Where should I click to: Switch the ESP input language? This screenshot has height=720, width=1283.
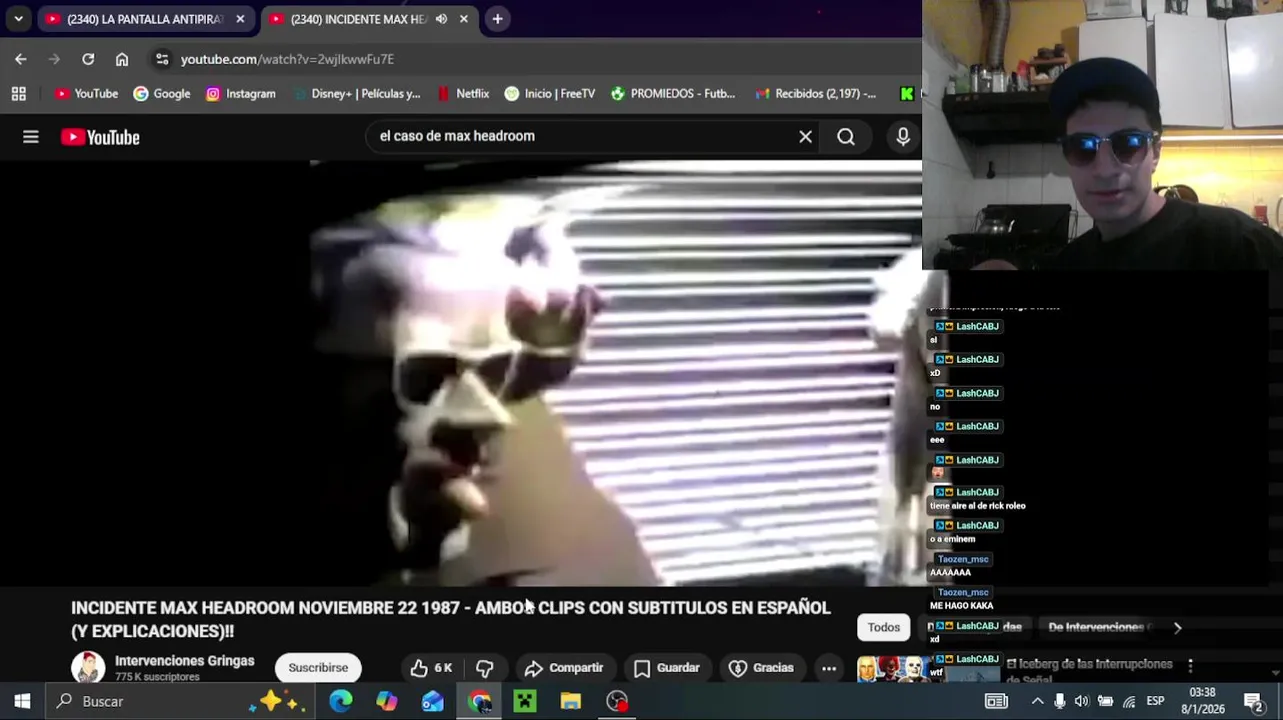coord(1155,702)
